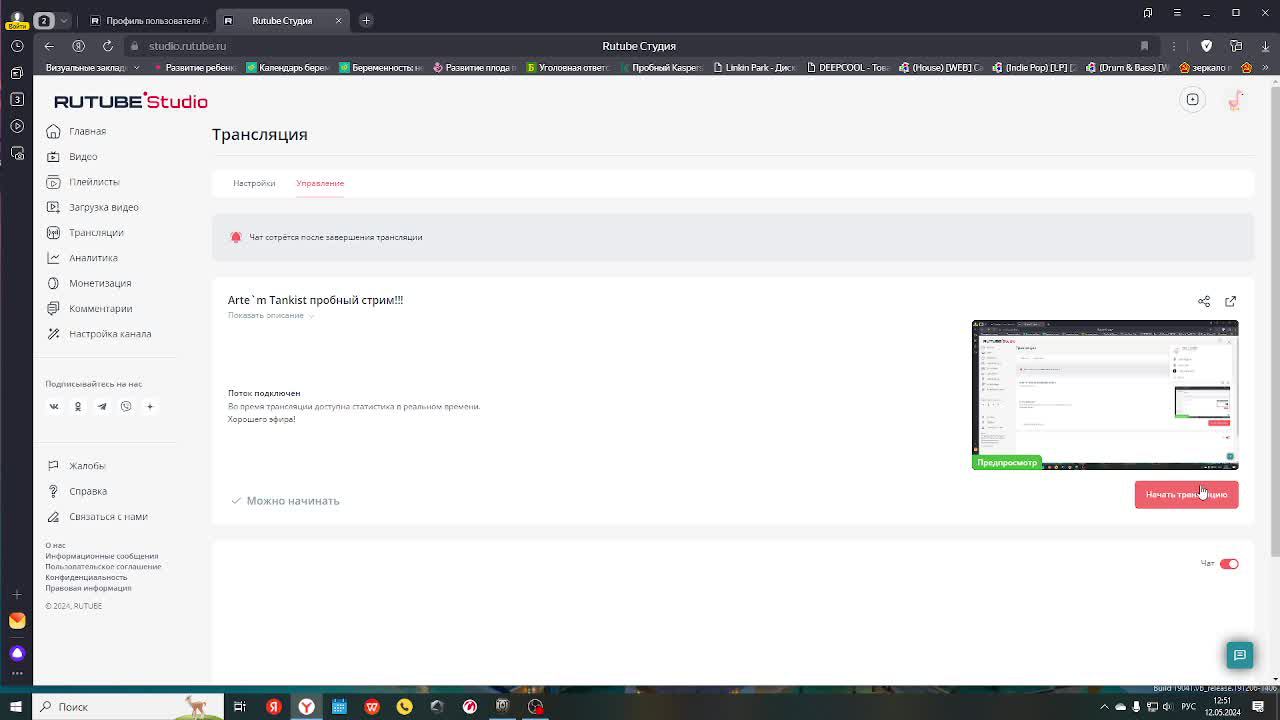
Task: Open browser downloads icon
Action: click(1265, 46)
